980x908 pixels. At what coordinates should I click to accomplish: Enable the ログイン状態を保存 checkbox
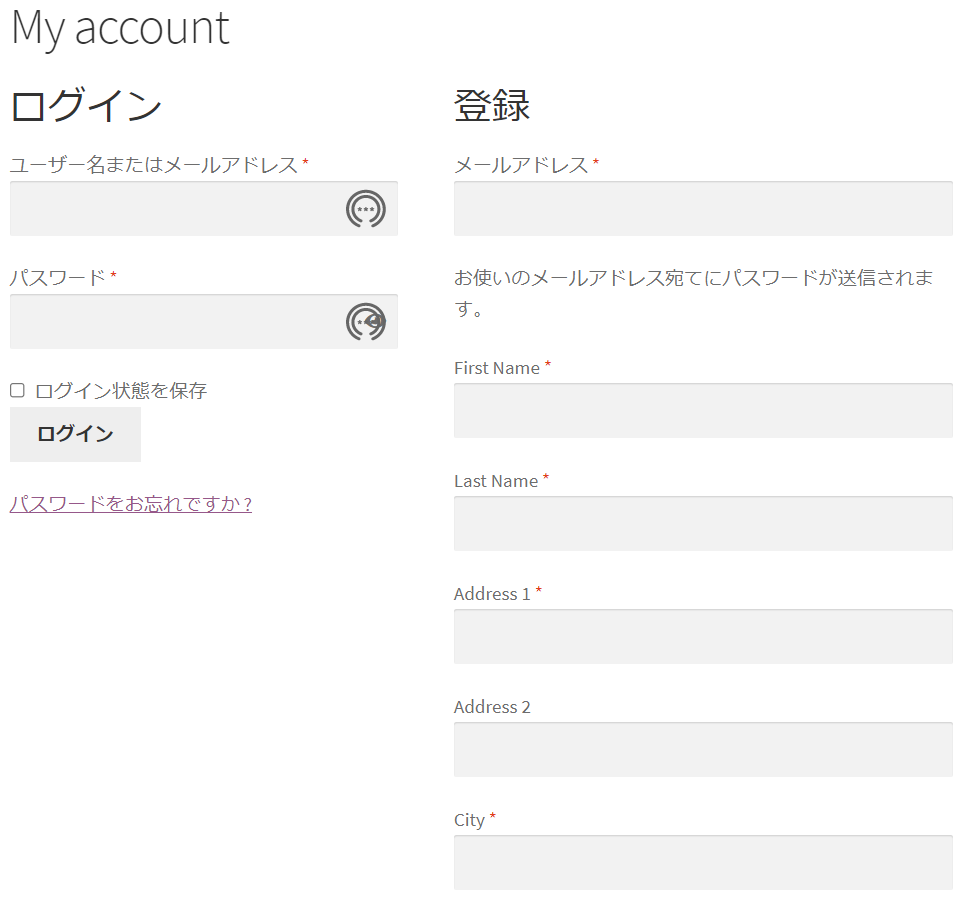[18, 391]
